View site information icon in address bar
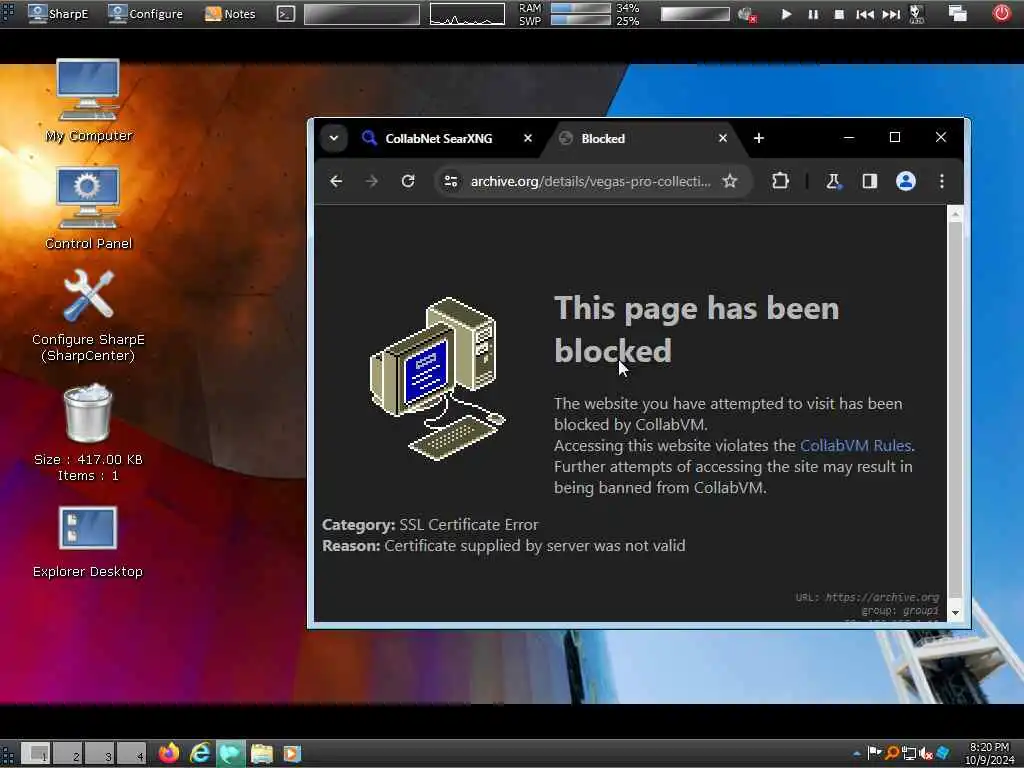The width and height of the screenshot is (1024, 768). [451, 182]
